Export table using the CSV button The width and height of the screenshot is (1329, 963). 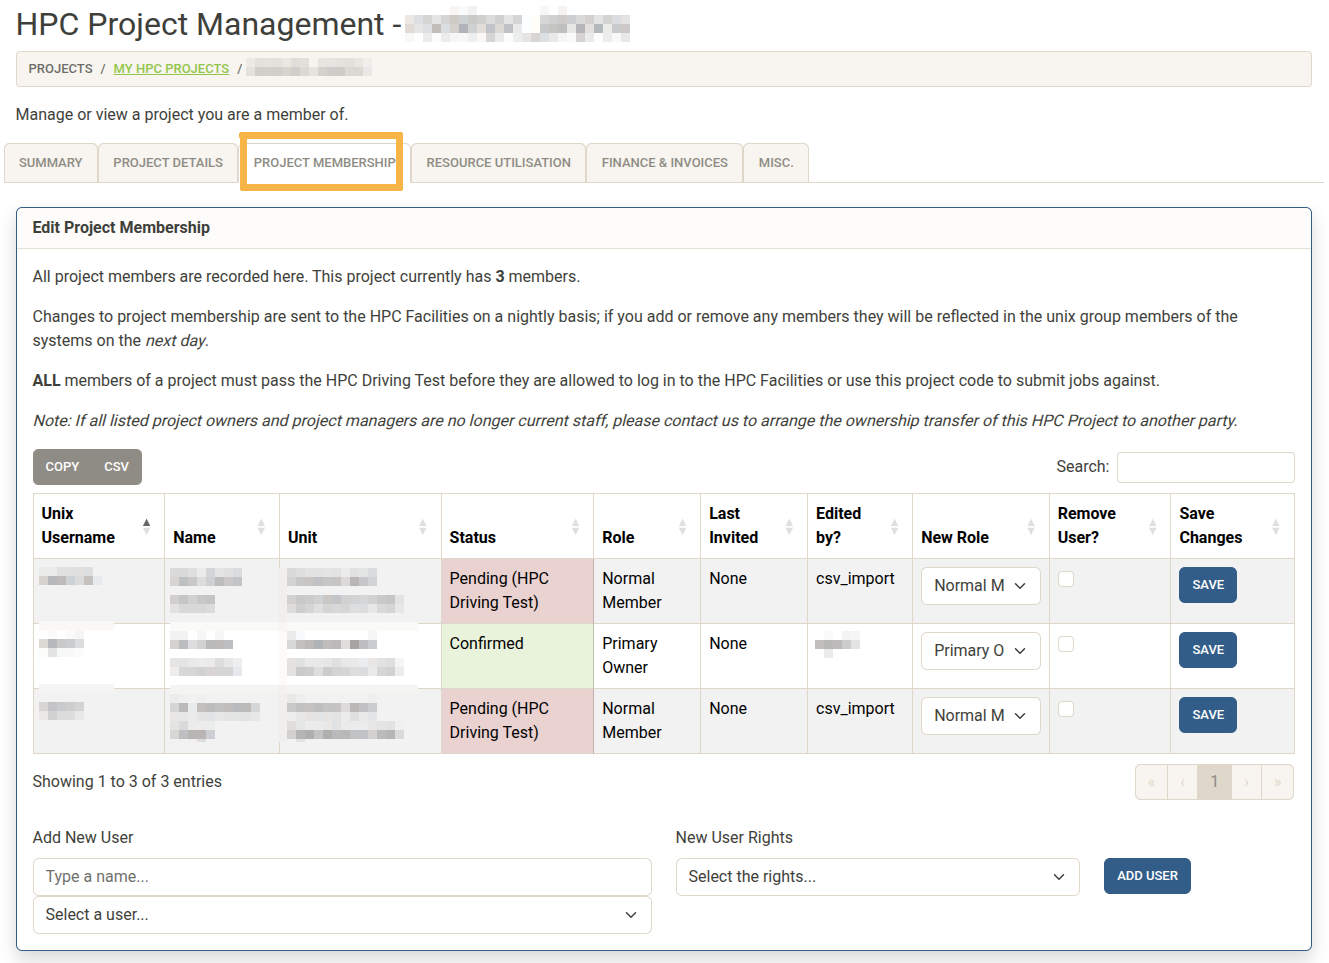[116, 467]
